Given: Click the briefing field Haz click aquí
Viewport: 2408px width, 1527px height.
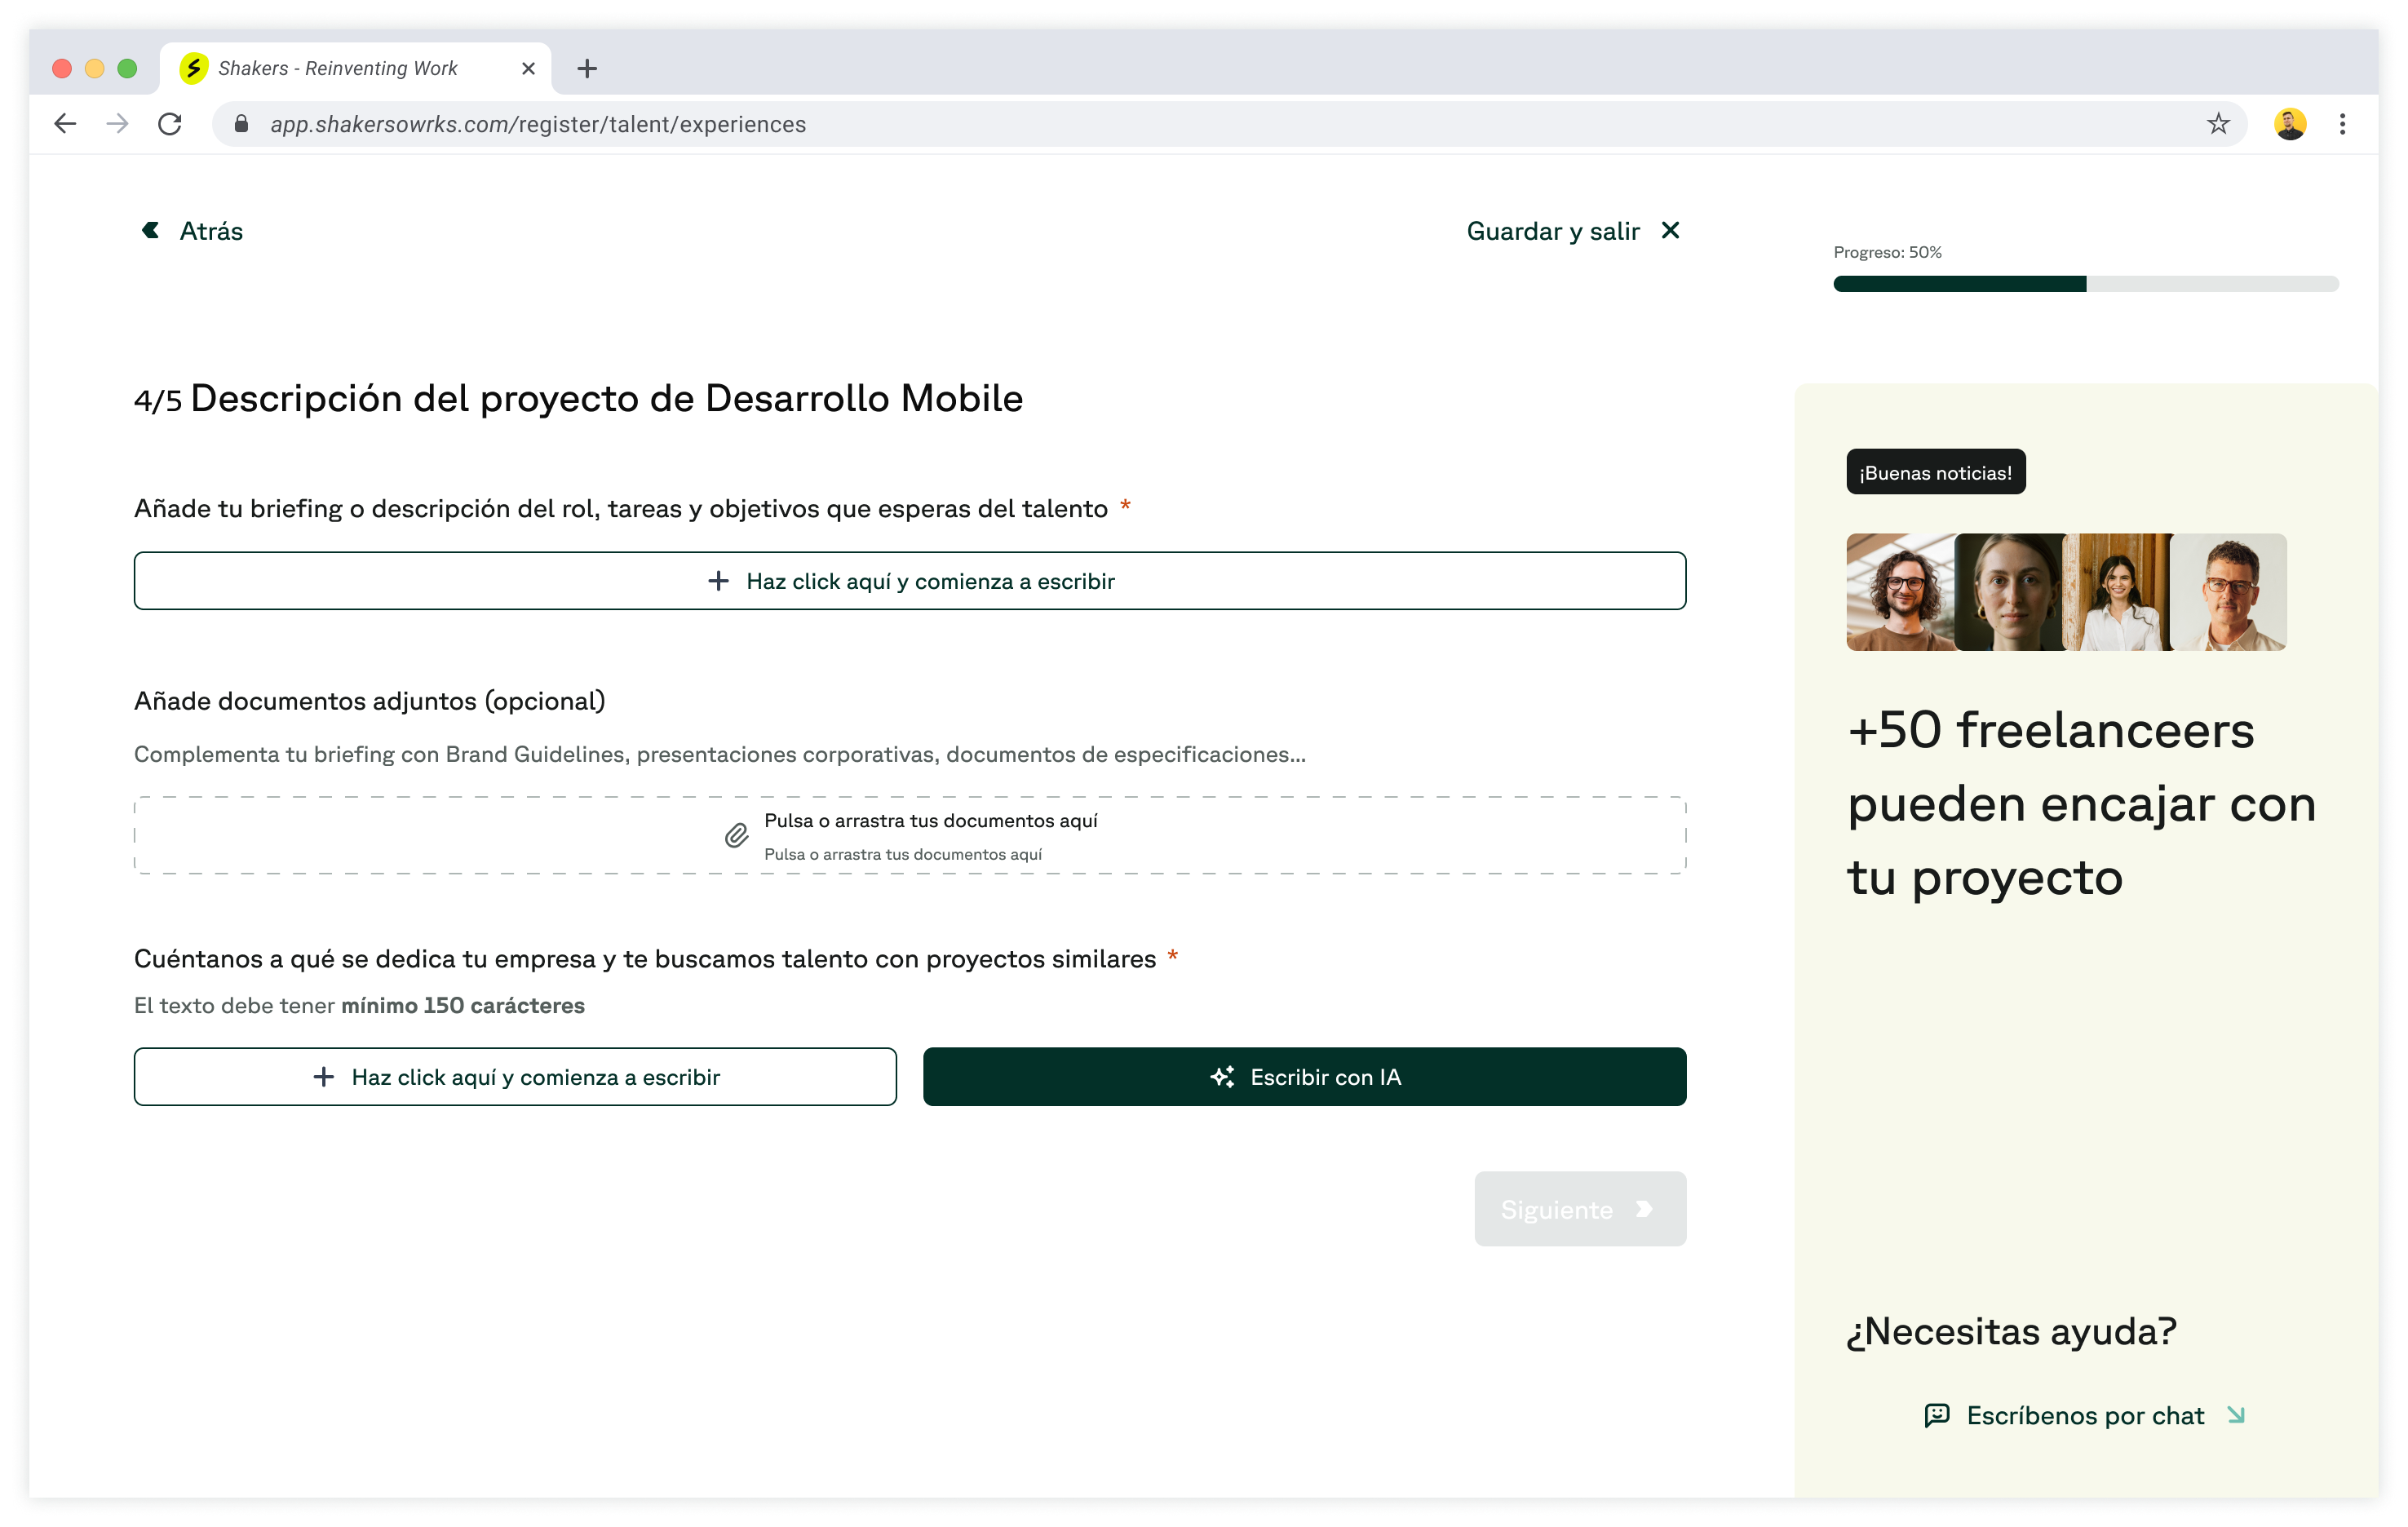Looking at the screenshot, I should [909, 580].
